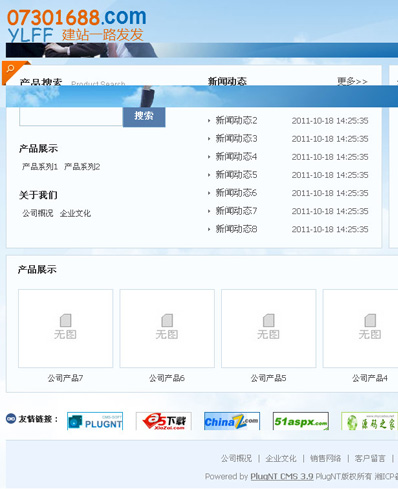Click the a5 下载 friend link logo

(x=164, y=421)
